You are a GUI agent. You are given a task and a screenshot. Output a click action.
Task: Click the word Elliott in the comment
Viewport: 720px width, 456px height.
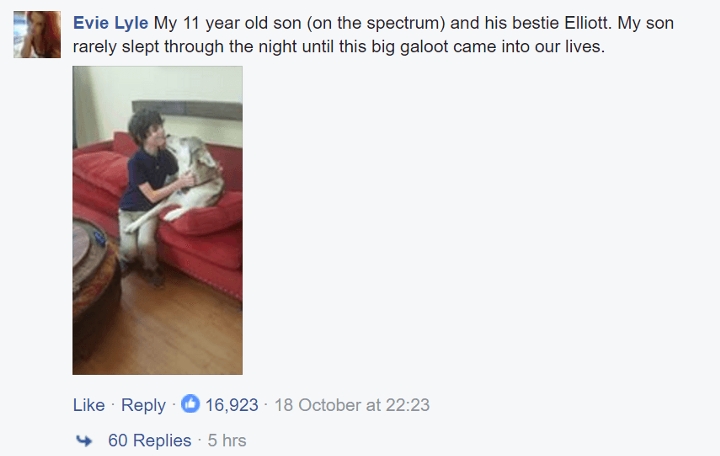click(579, 23)
